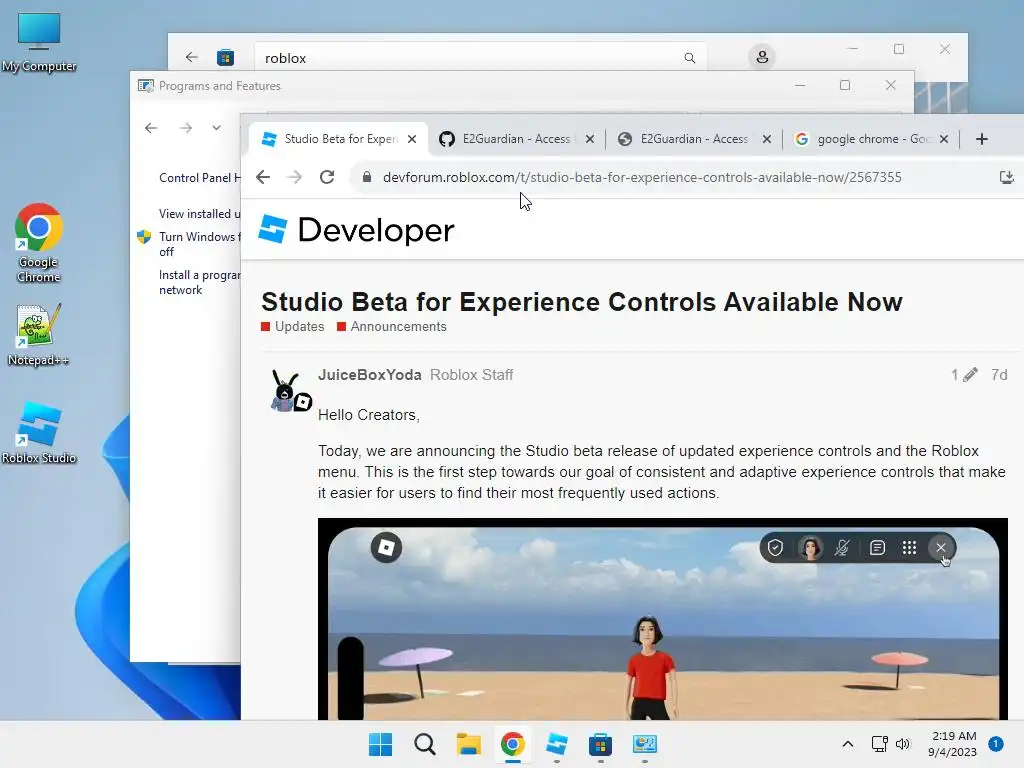Click the Updates category link
Screen dimensions: 1024x768
point(293,327)
